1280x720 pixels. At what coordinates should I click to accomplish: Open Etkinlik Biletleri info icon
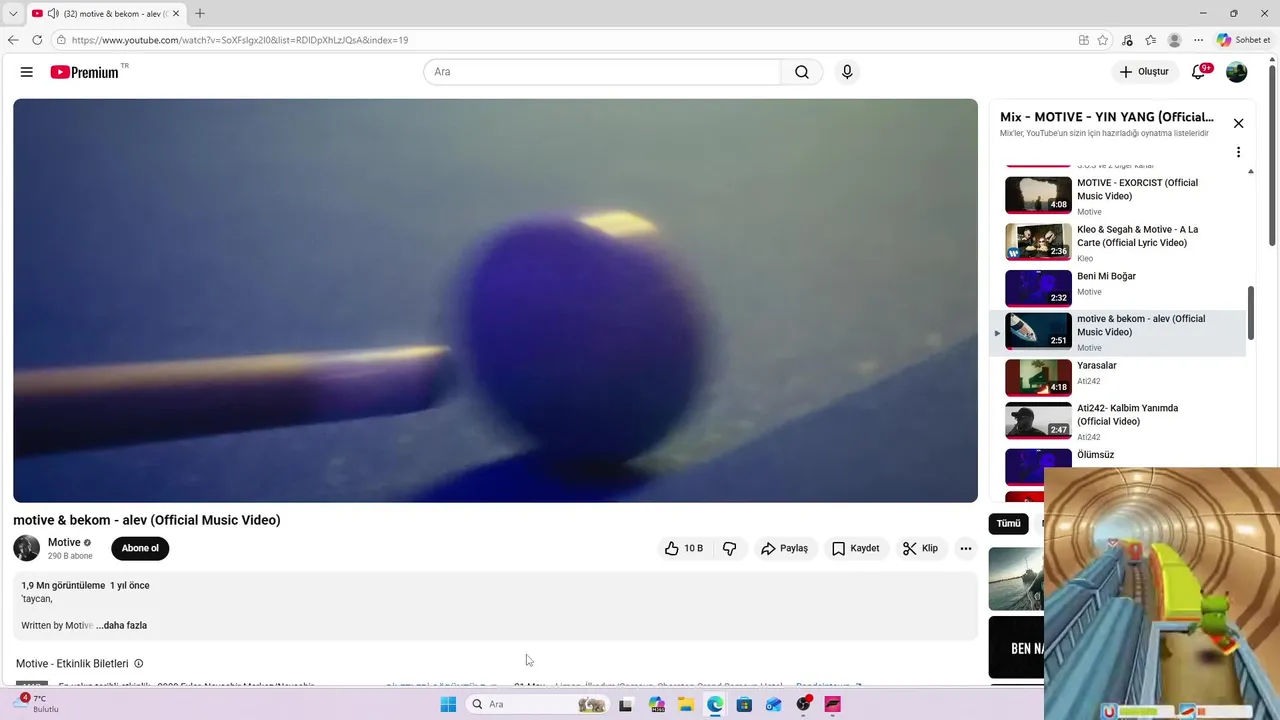(139, 663)
